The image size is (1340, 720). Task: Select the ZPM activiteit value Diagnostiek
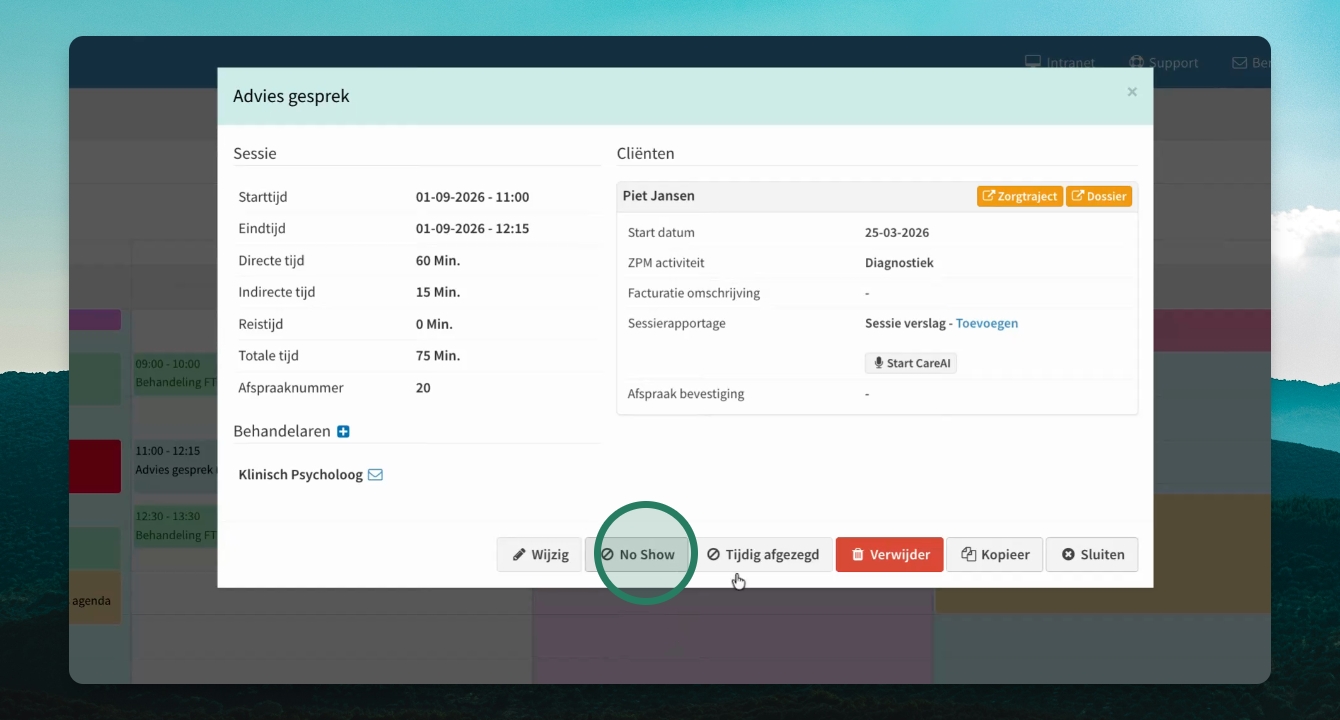click(x=899, y=263)
